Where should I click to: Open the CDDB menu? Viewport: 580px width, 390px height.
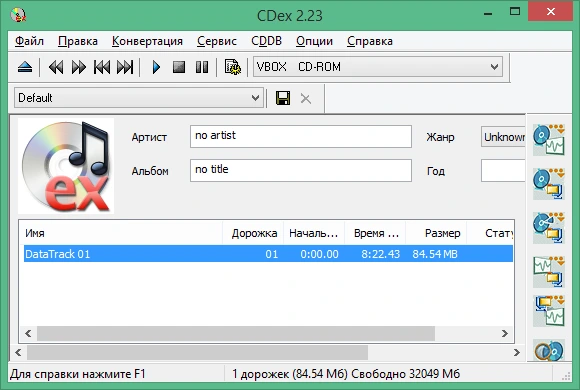[266, 41]
